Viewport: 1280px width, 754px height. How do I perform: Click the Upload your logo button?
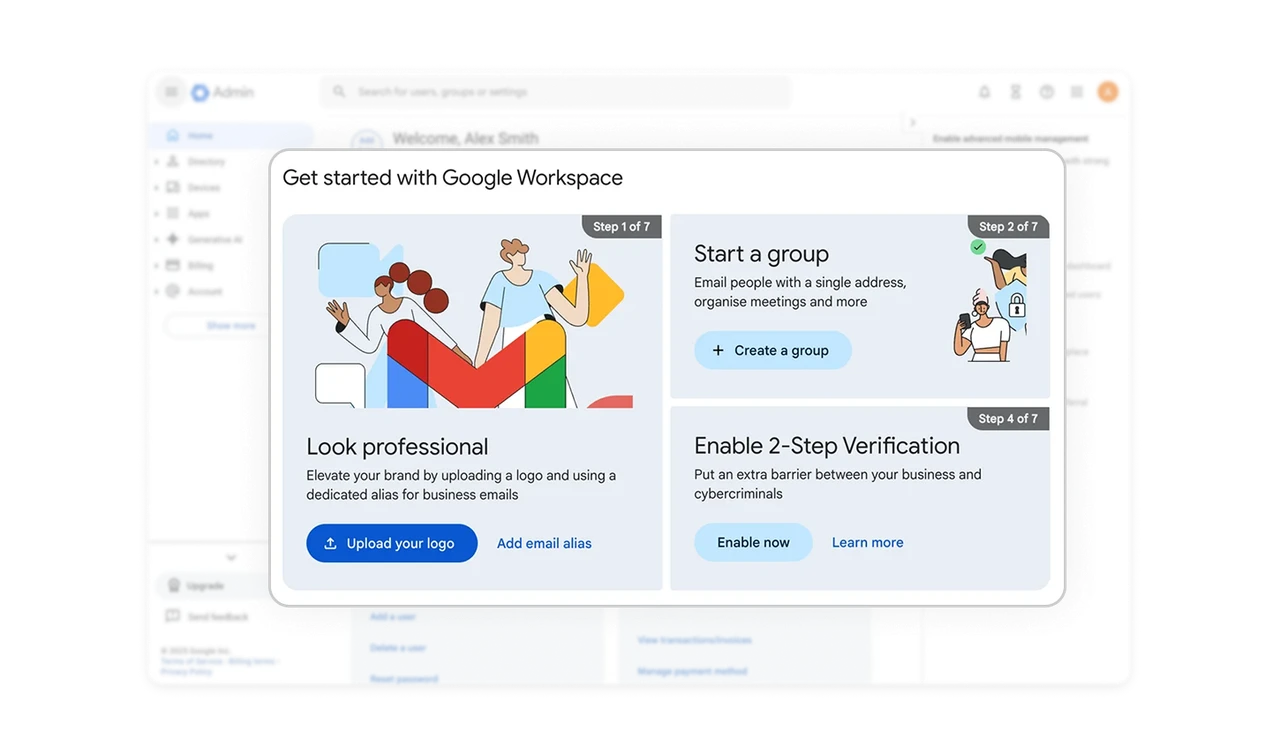click(x=392, y=543)
